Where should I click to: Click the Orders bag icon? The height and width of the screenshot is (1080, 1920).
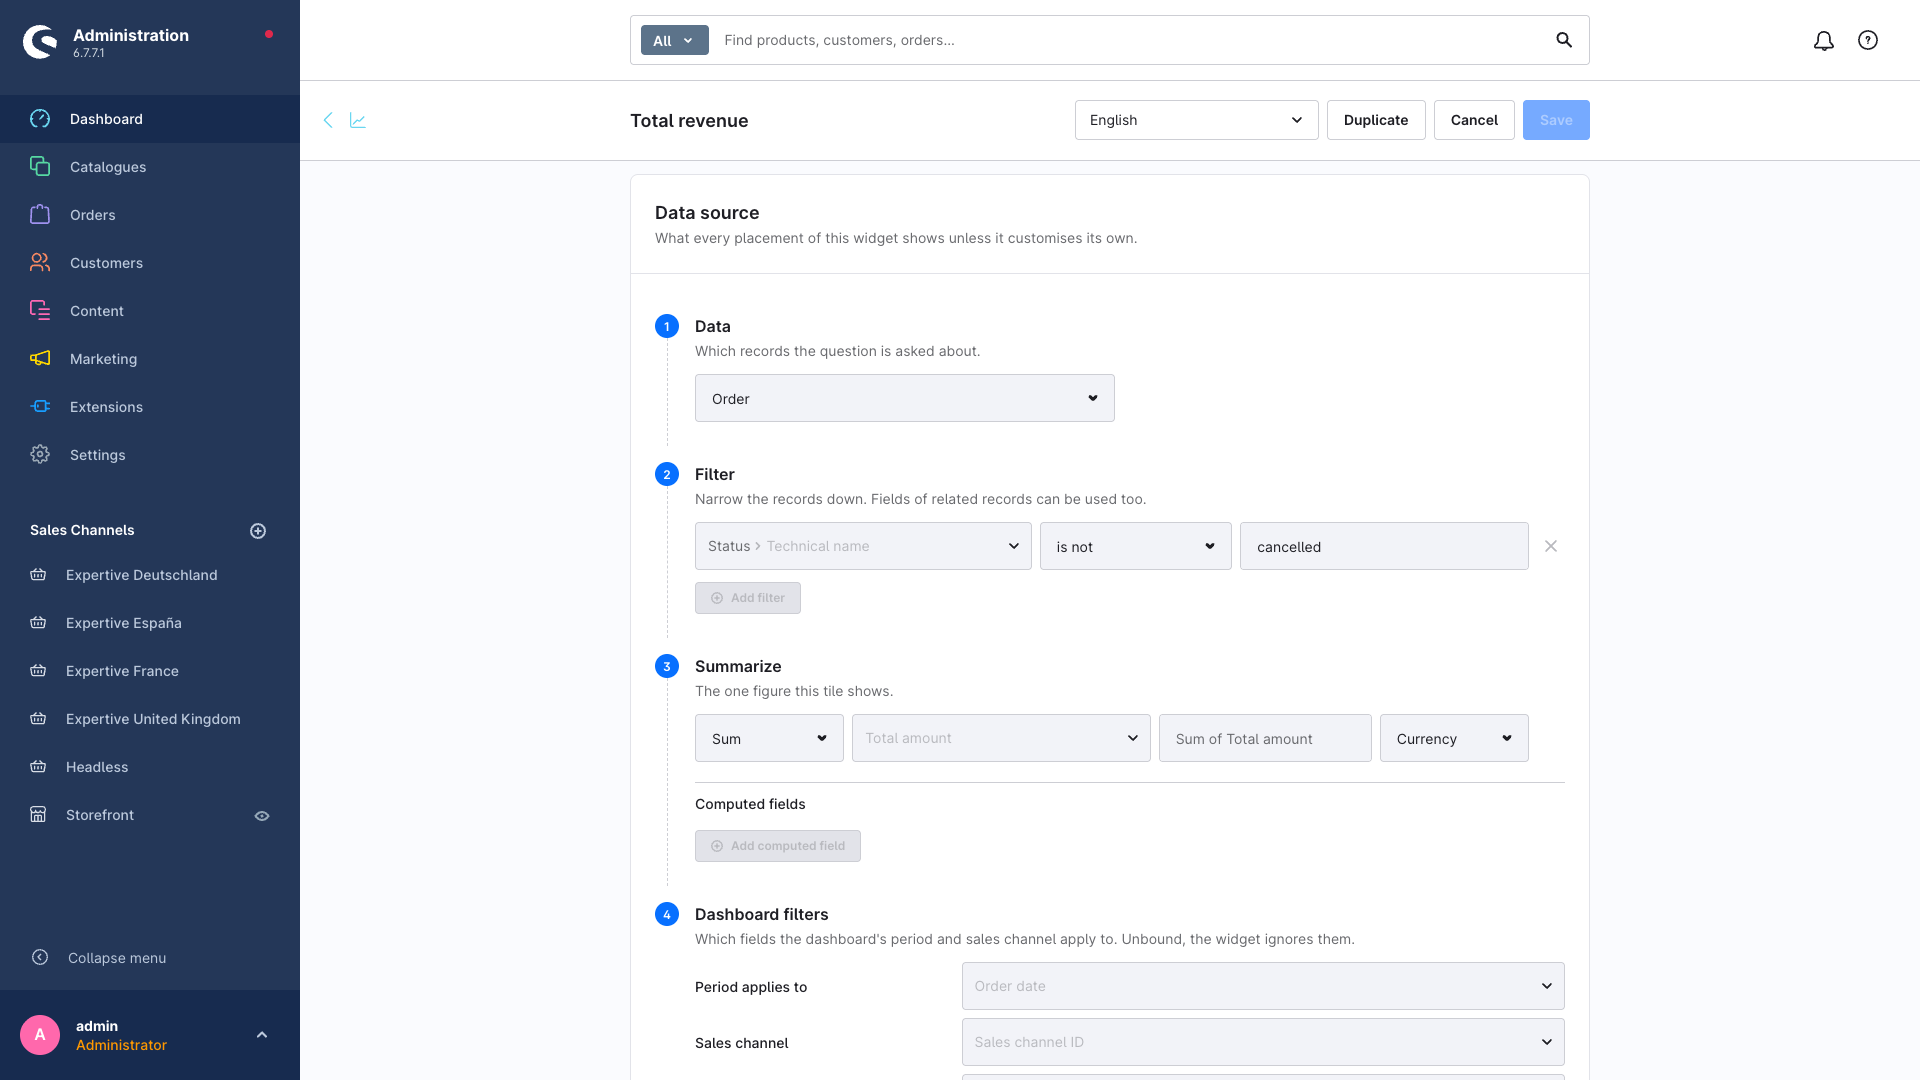pos(40,215)
